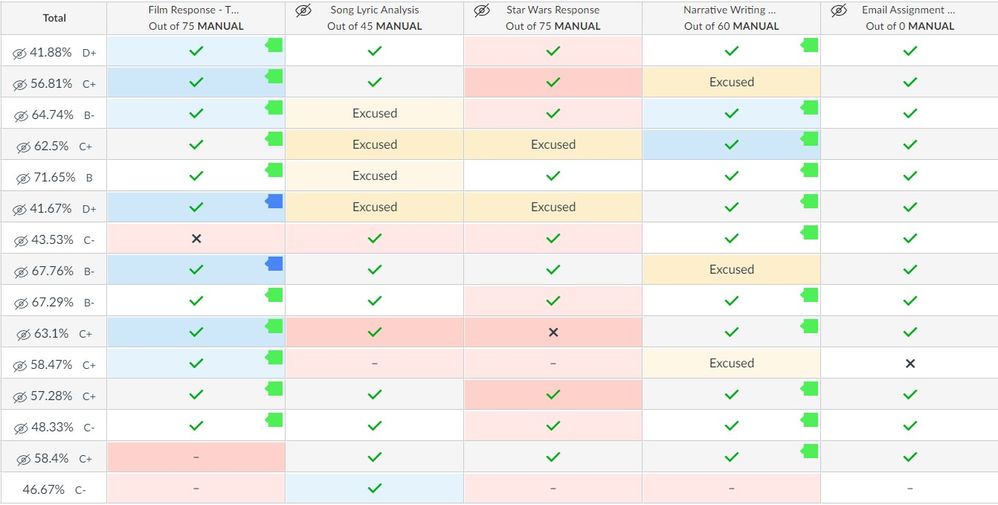Click the hidden eye icon in Email Assignment header
This screenshot has height=505, width=998.
pyautogui.click(x=839, y=10)
